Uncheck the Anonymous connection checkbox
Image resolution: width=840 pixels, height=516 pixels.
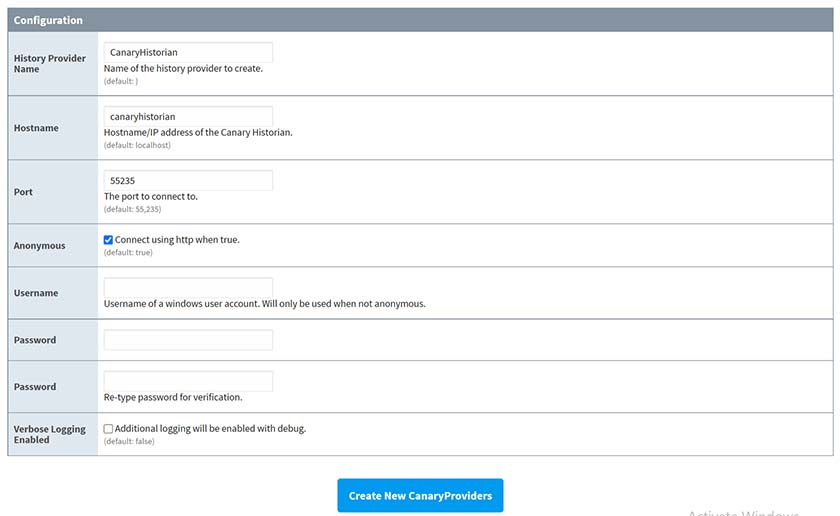(x=108, y=240)
